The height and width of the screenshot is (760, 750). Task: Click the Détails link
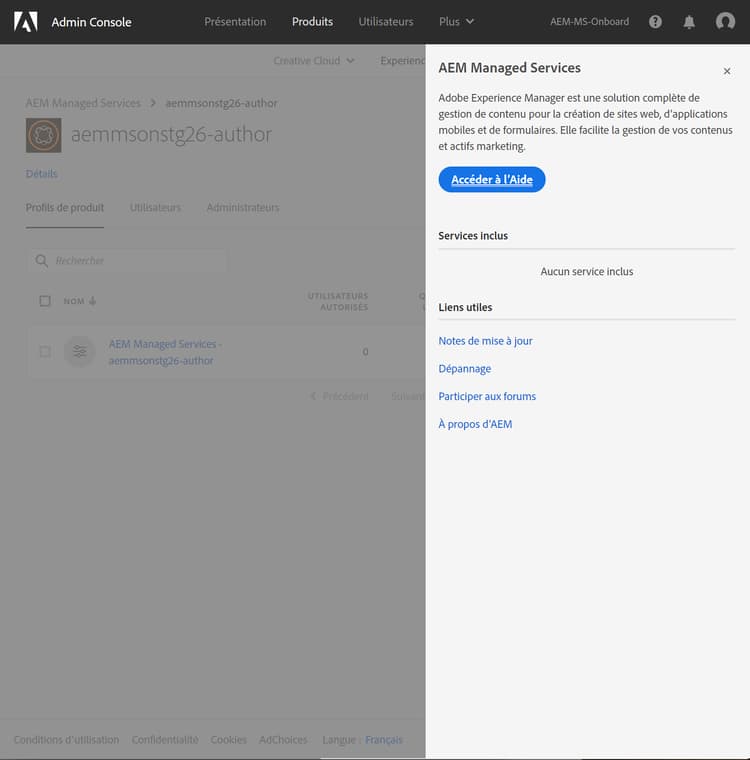coord(41,174)
